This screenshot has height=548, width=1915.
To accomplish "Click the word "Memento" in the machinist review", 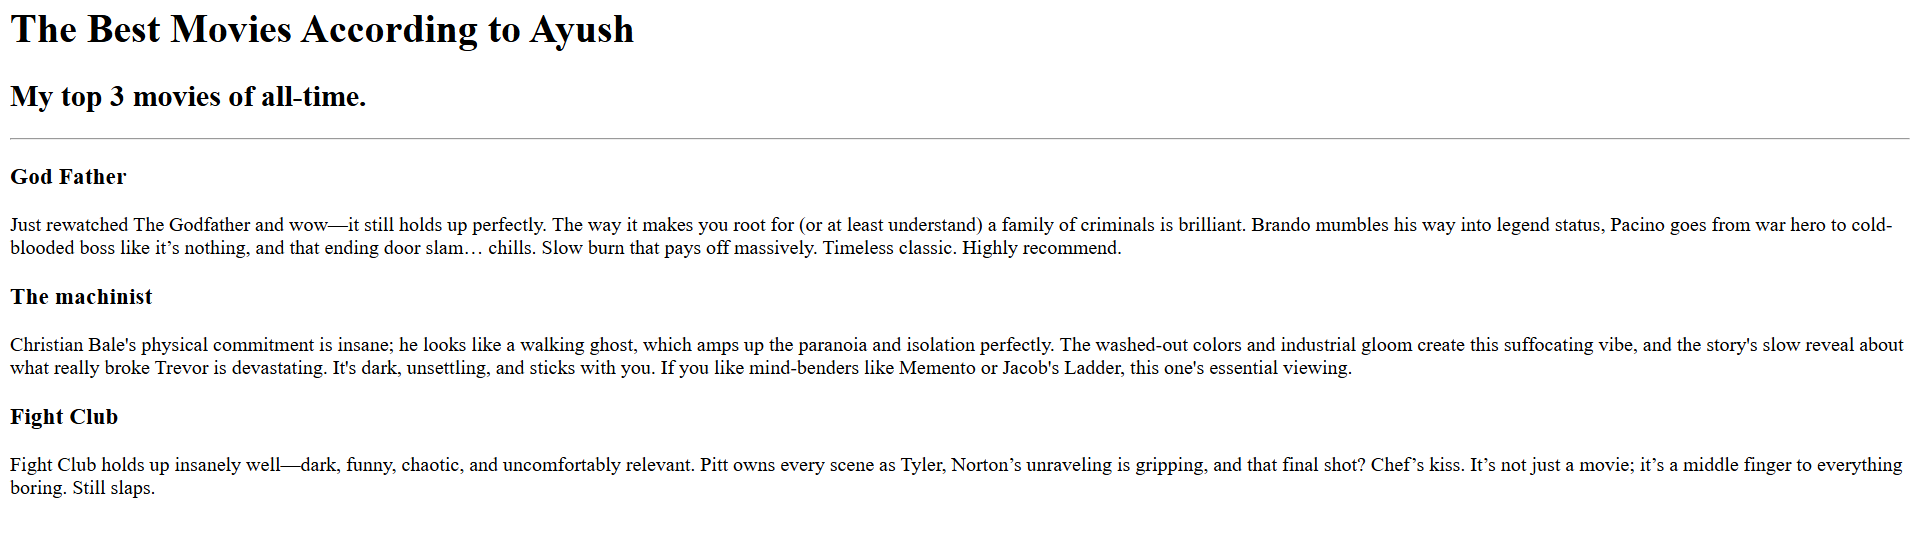I will [937, 368].
